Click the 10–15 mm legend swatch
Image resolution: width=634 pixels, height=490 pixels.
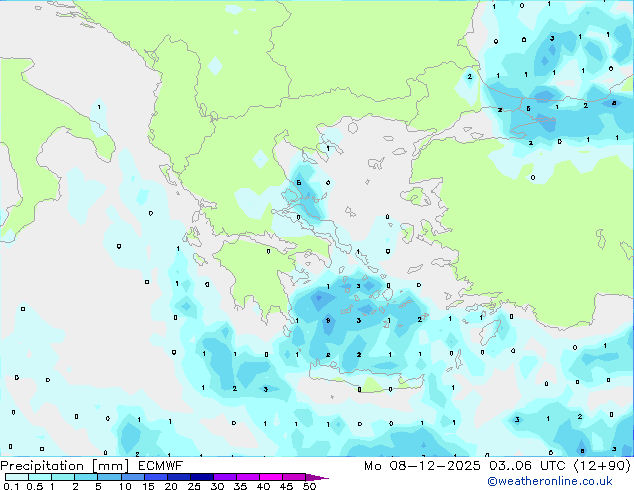133,477
